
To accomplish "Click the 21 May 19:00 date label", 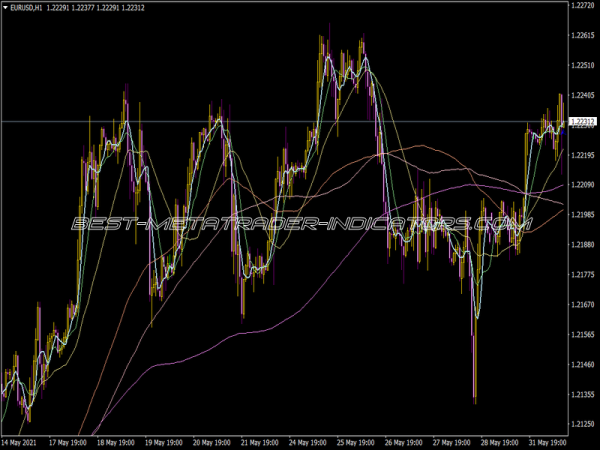I will (259, 443).
